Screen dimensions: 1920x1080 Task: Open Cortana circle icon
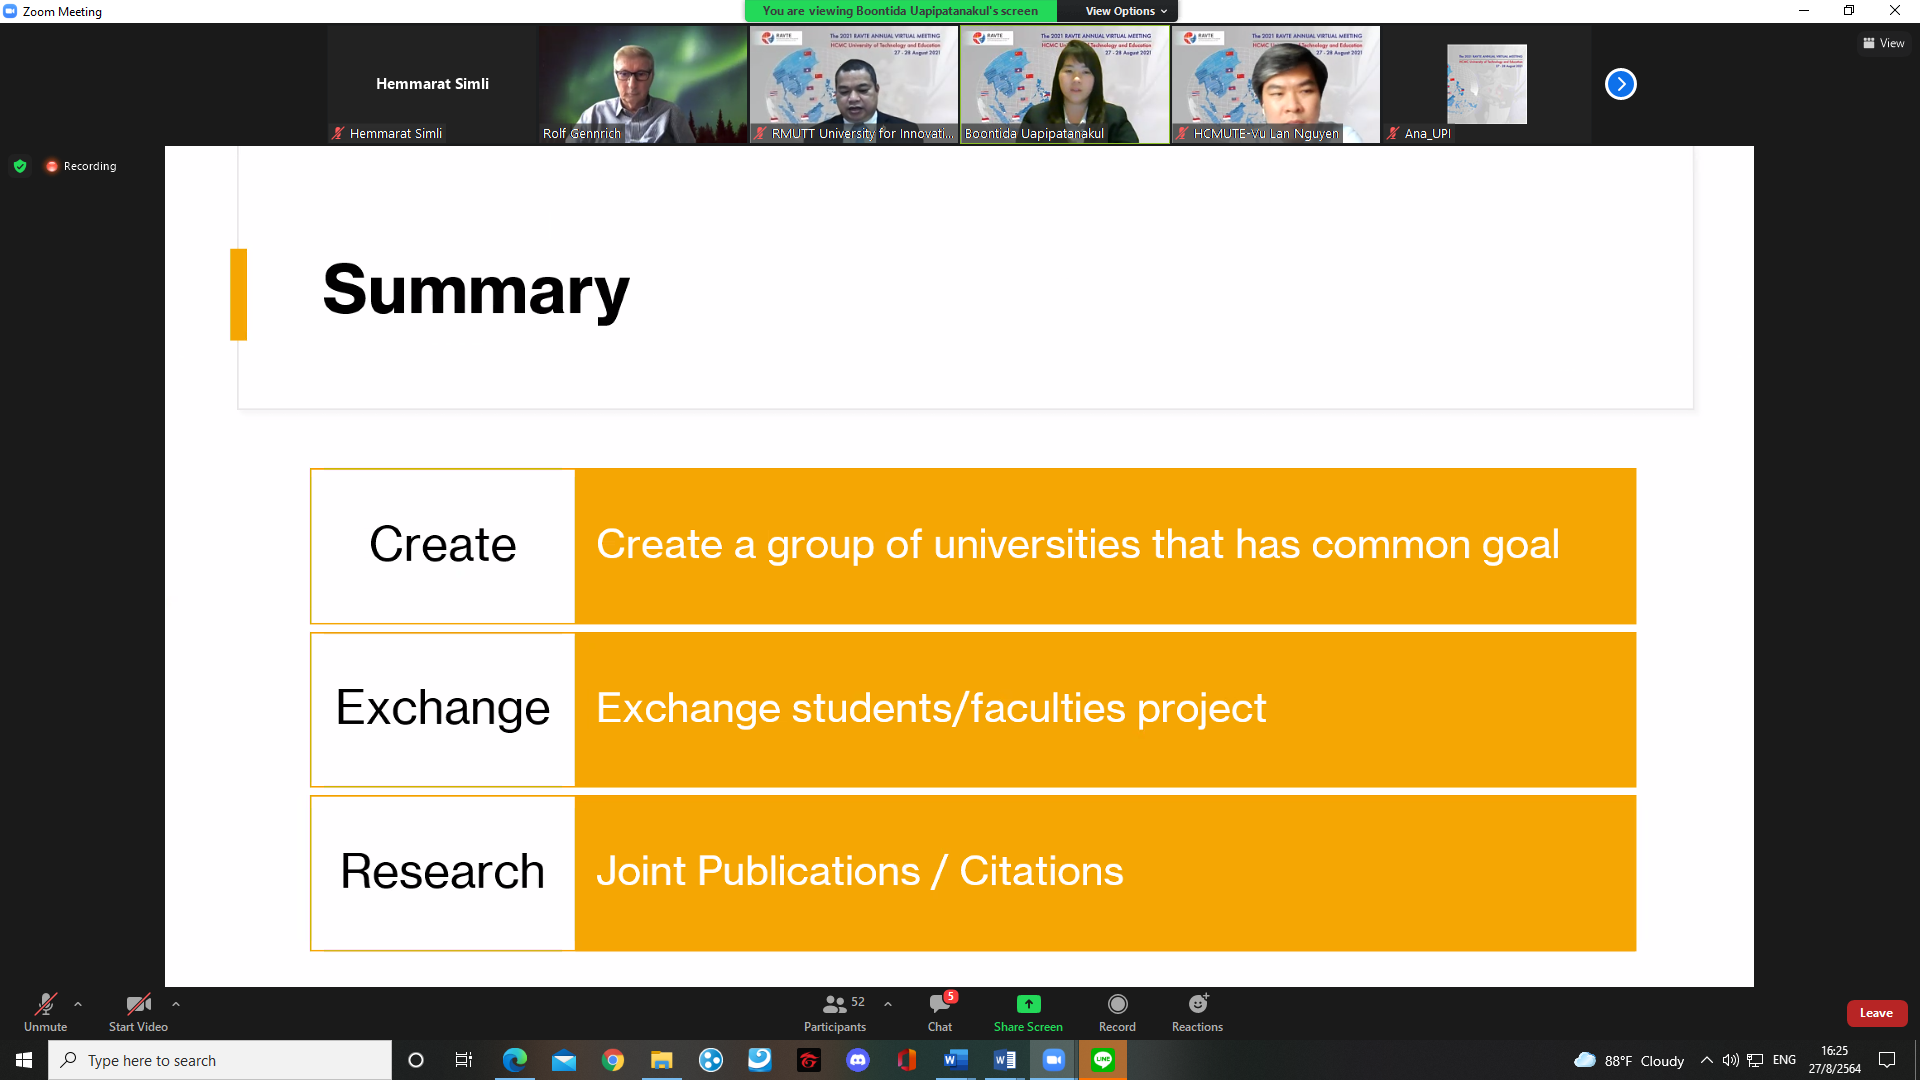coord(416,1060)
